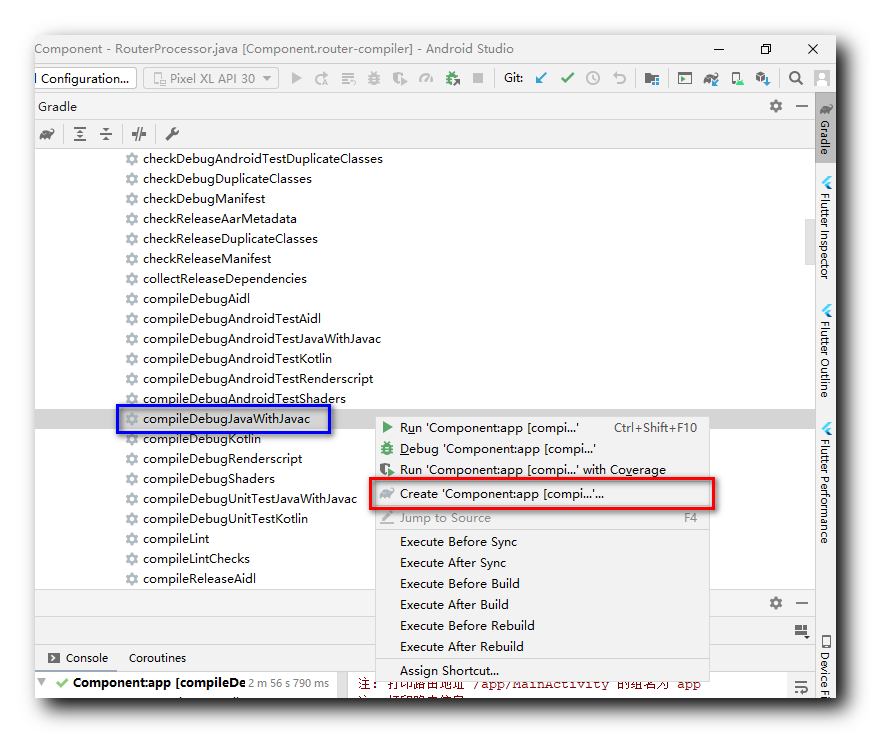The height and width of the screenshot is (733, 871).
Task: Select the checkDebugManifest Gradle task
Action: tap(203, 199)
